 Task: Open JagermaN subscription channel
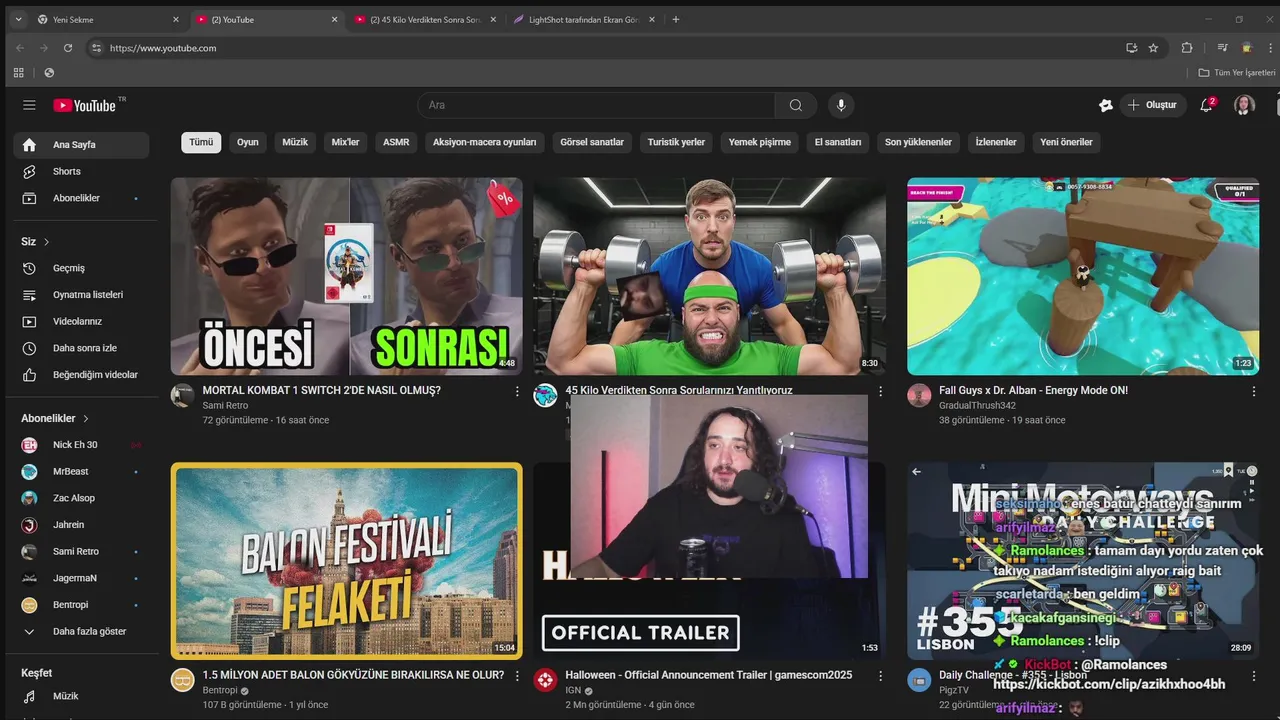[x=81, y=578]
